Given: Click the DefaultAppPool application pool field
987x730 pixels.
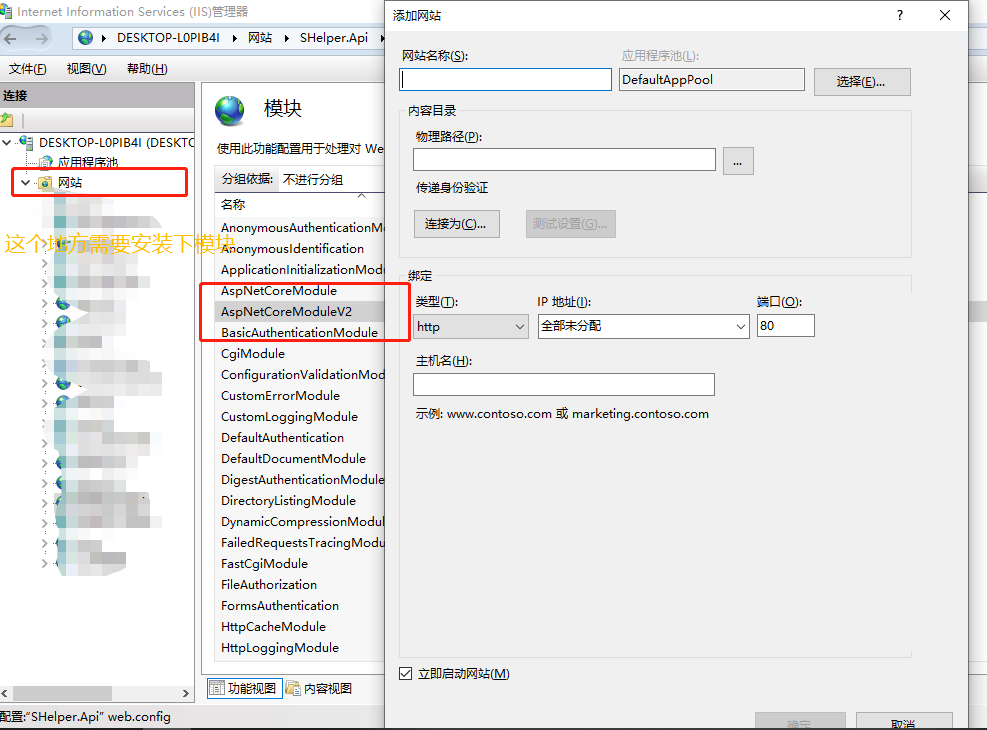Looking at the screenshot, I should point(711,79).
